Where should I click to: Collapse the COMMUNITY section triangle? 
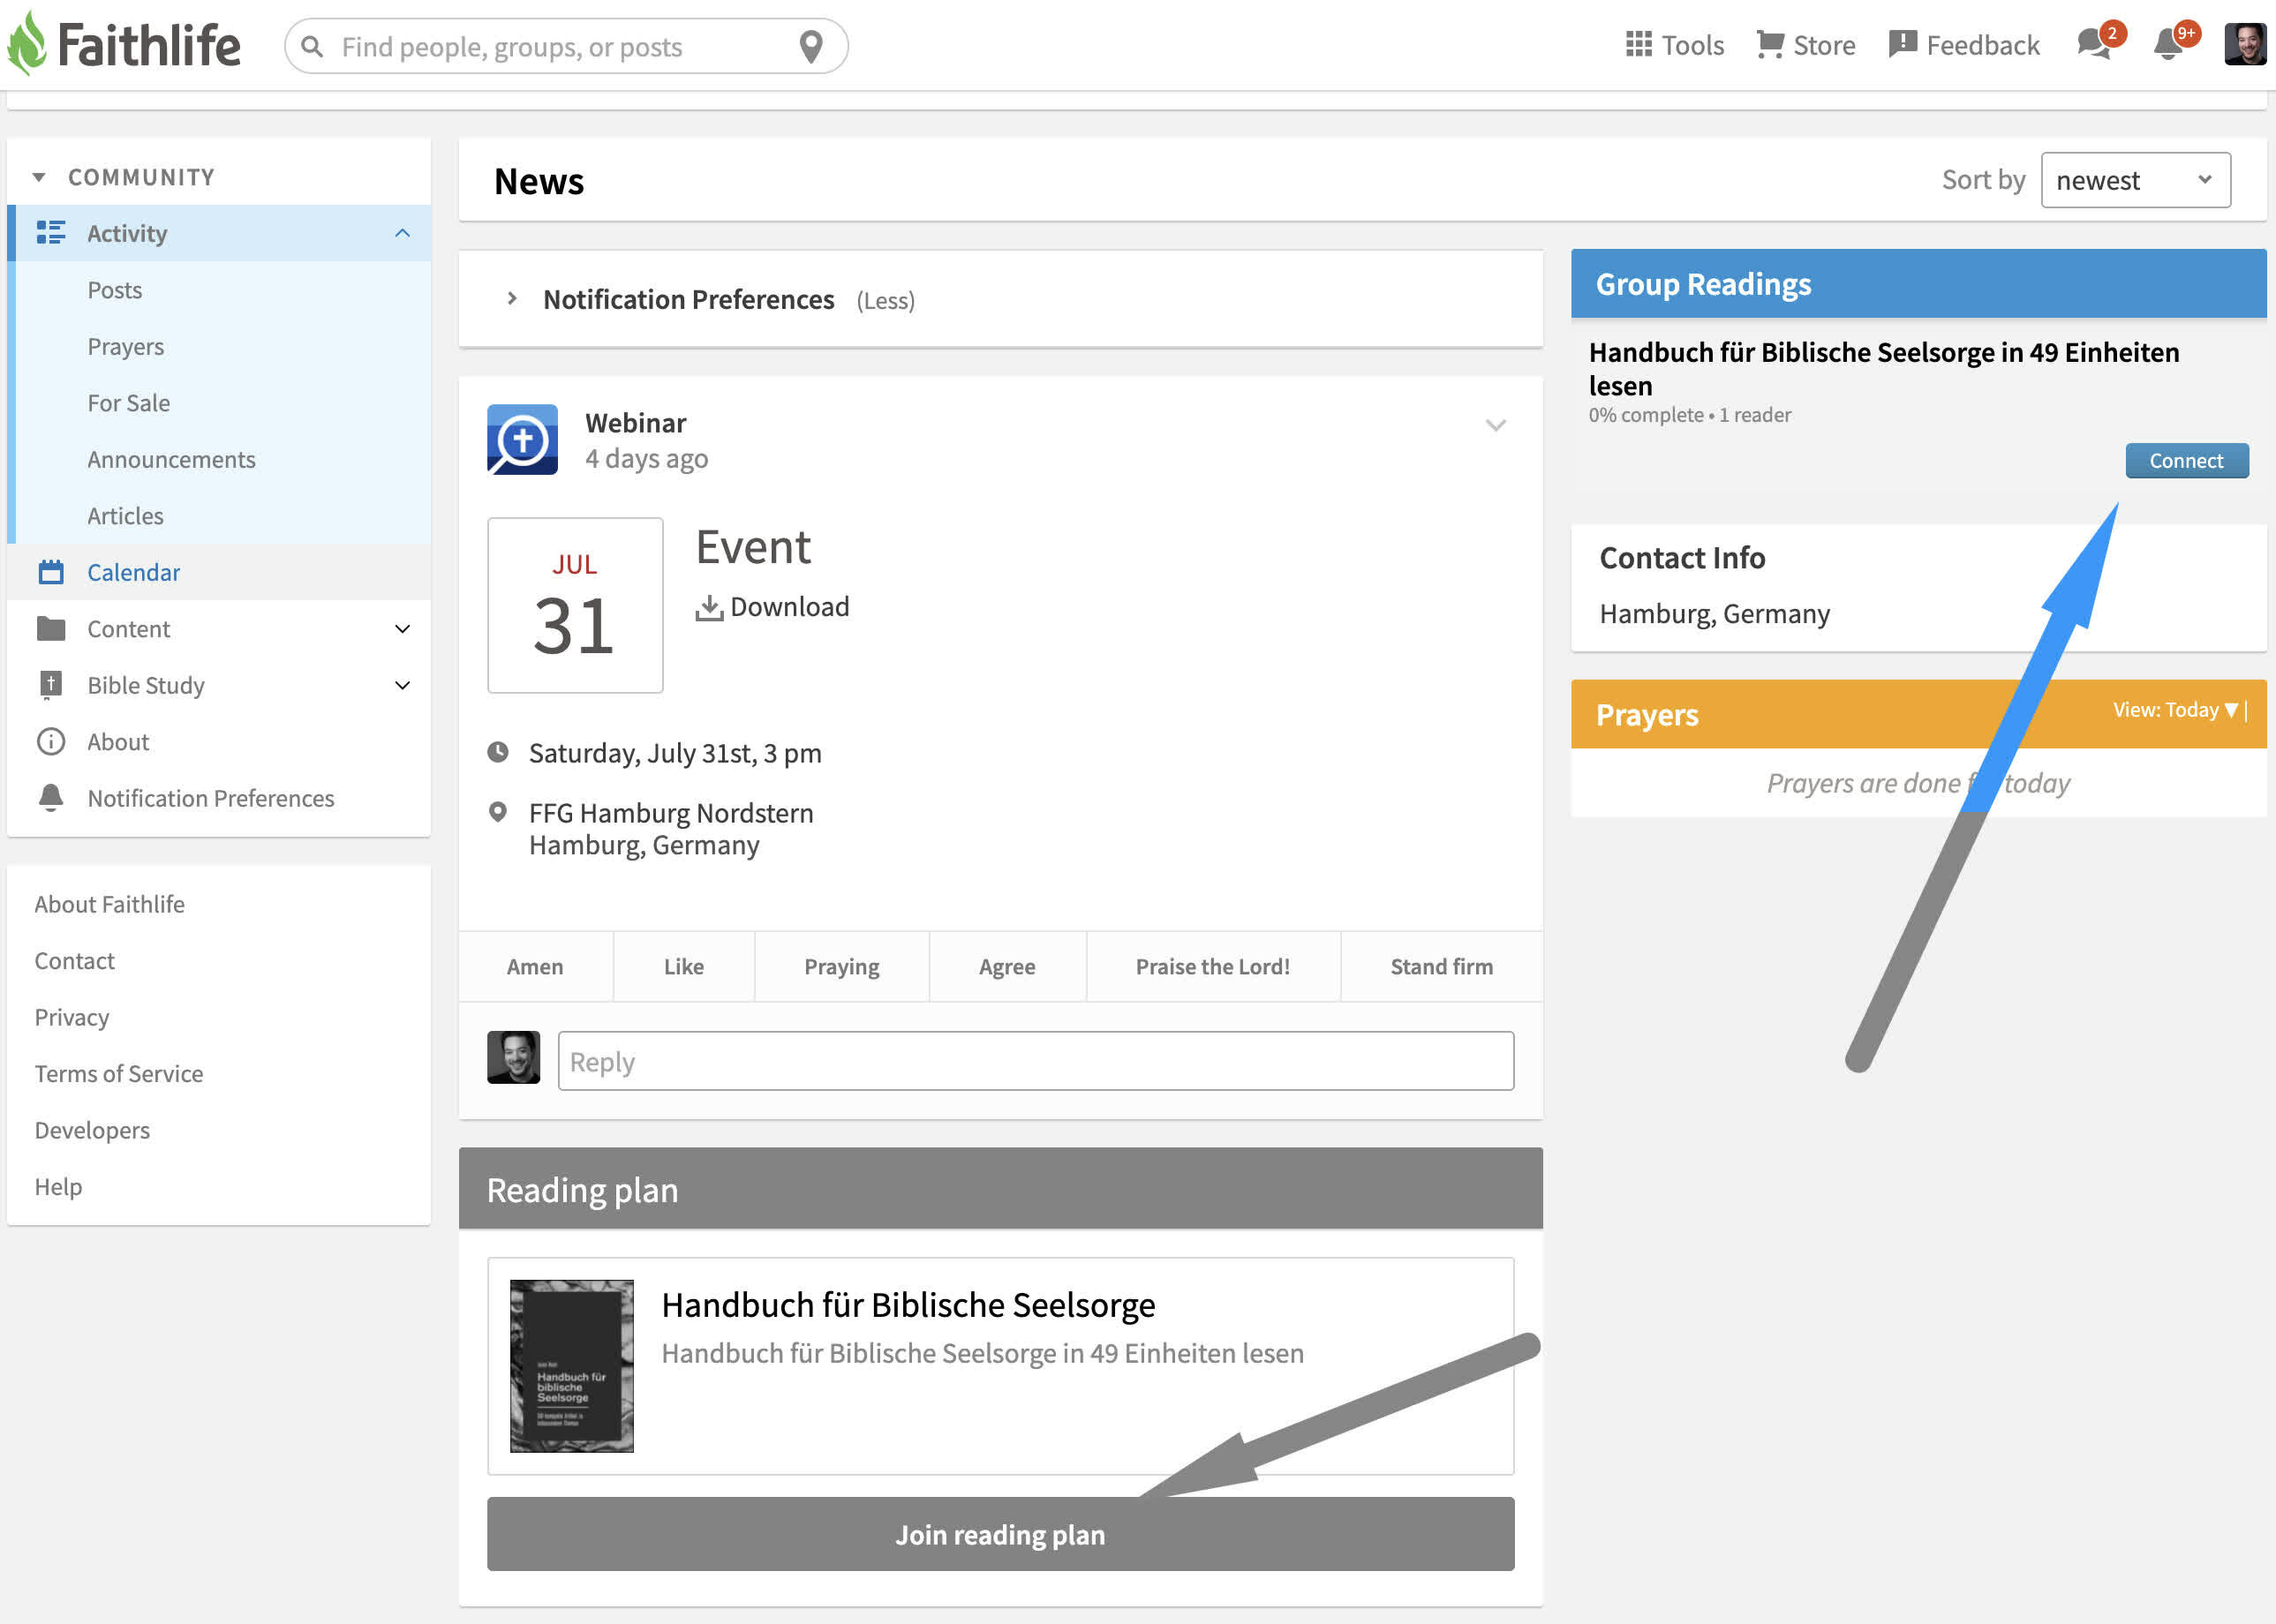39,177
